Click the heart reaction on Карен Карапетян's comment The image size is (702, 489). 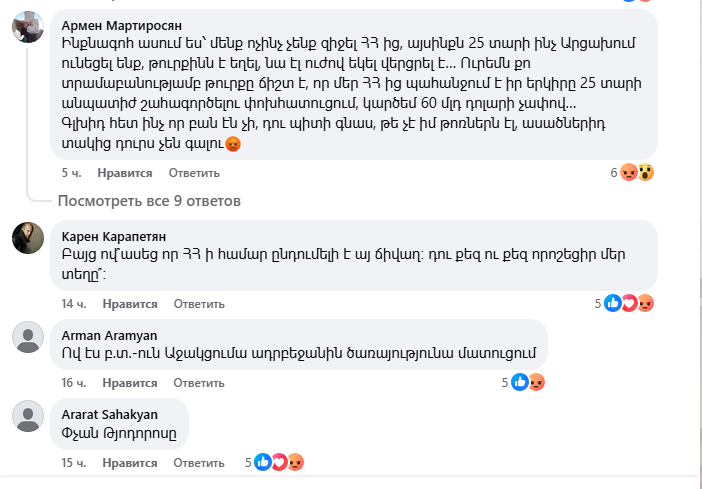click(631, 303)
